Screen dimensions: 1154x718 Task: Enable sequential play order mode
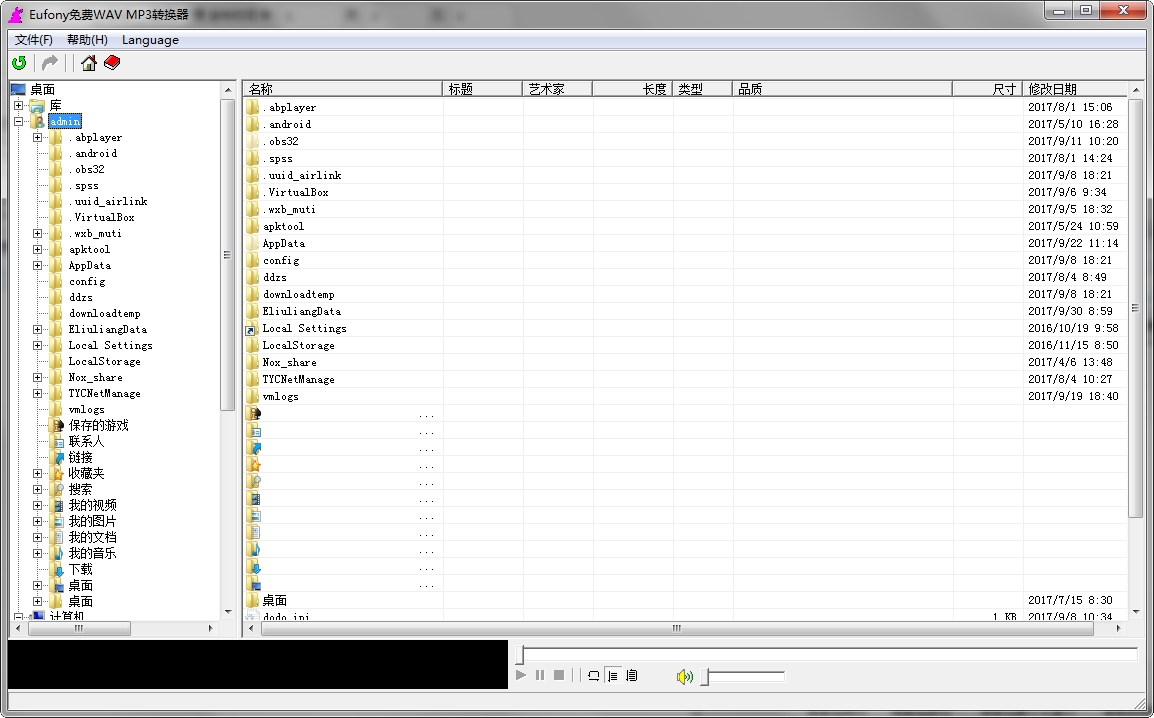point(613,675)
